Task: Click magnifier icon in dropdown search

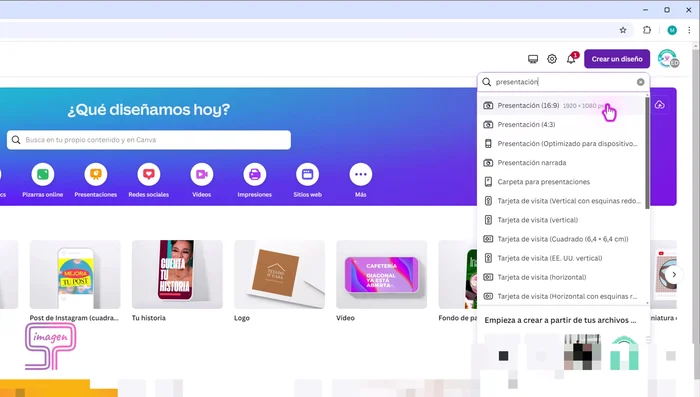Action: pos(487,82)
